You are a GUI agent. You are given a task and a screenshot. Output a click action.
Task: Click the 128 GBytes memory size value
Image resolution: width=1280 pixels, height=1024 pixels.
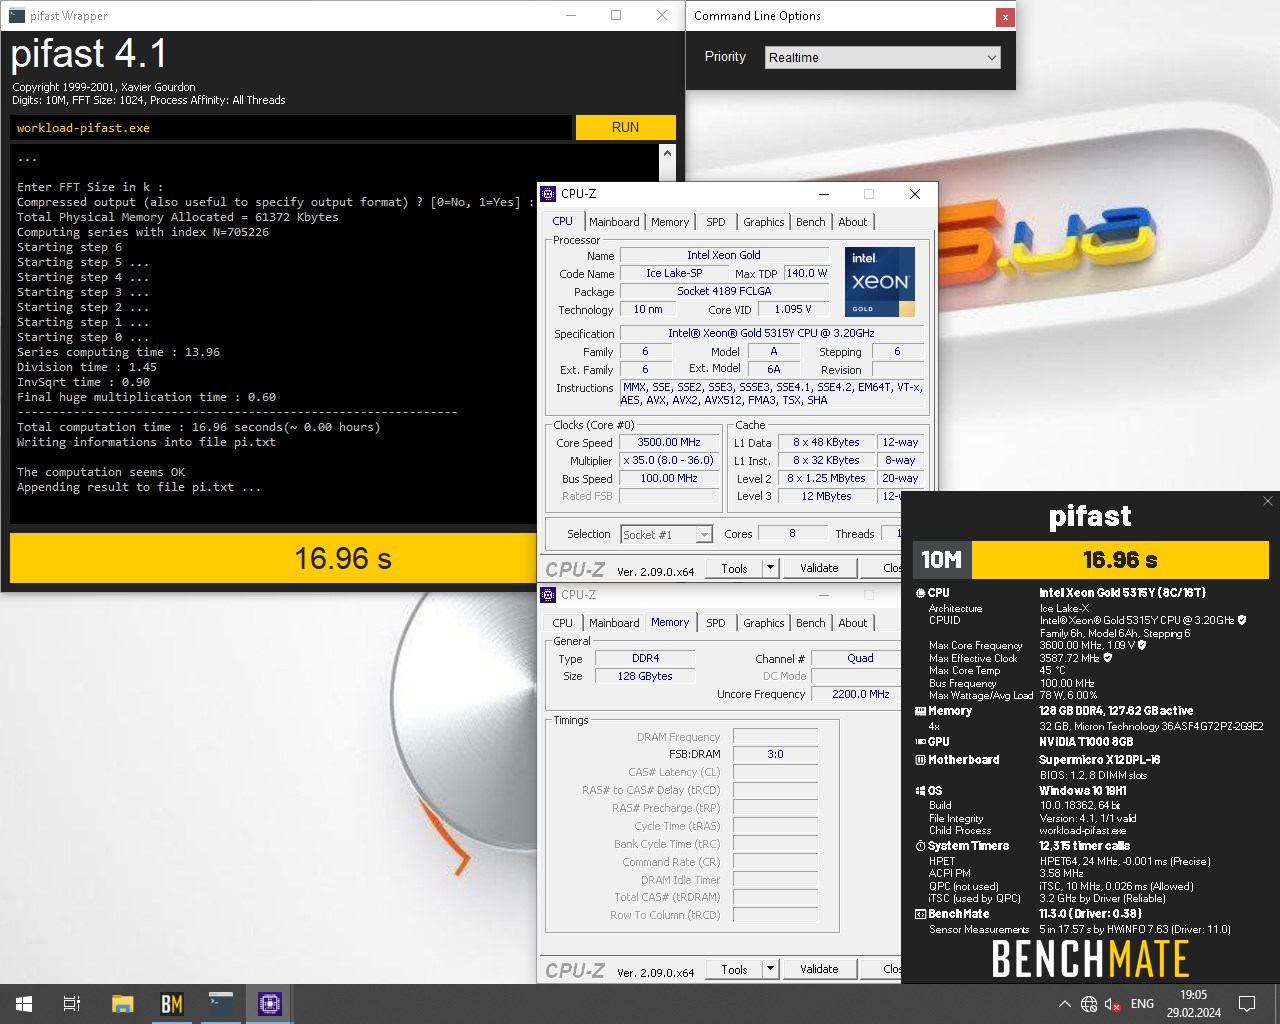point(645,676)
